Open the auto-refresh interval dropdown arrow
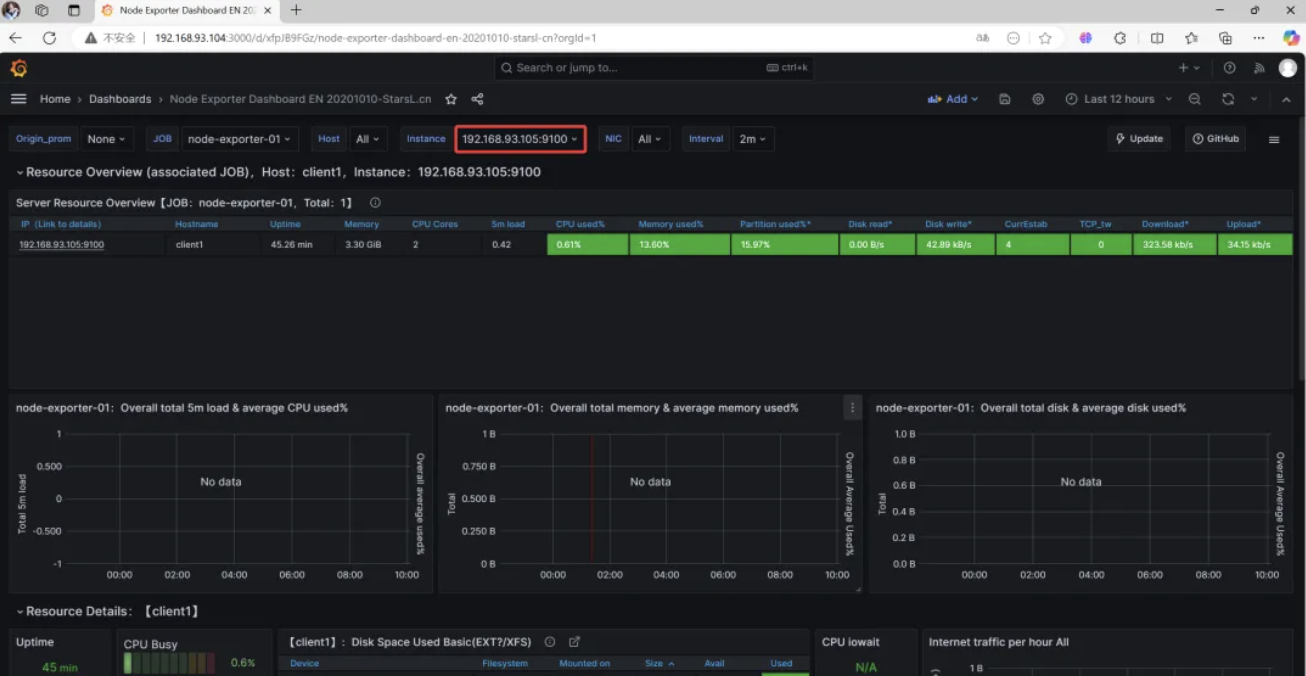1306x676 pixels. 1254,99
